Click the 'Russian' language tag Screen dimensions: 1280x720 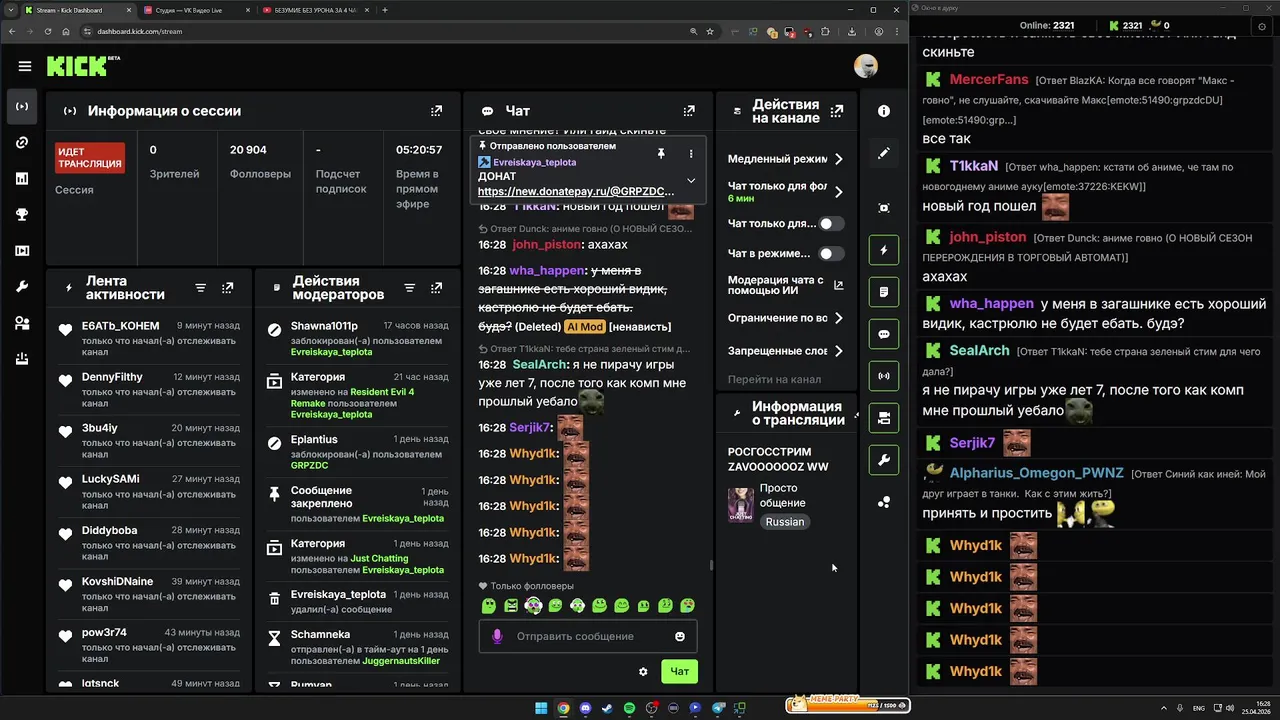pos(785,522)
